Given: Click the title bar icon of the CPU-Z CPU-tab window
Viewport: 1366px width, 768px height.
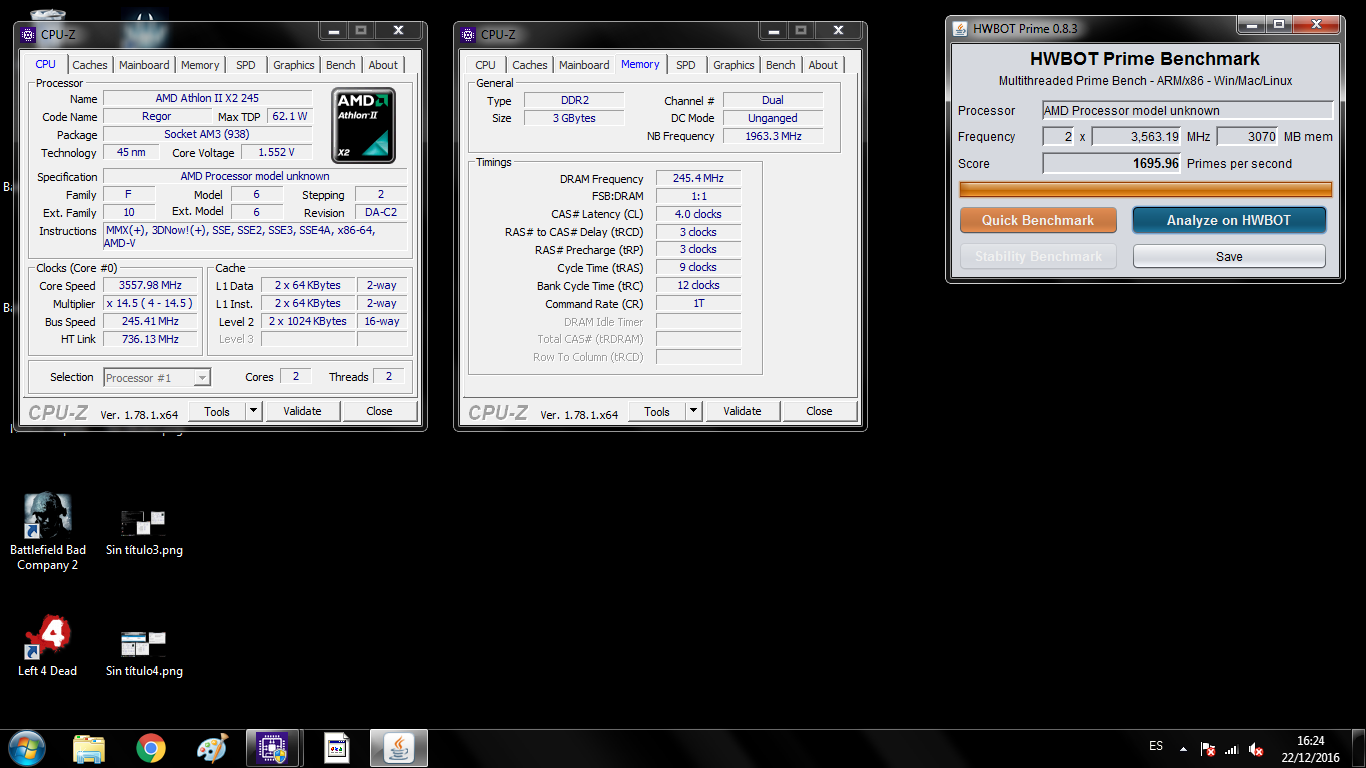Looking at the screenshot, I should [28, 34].
